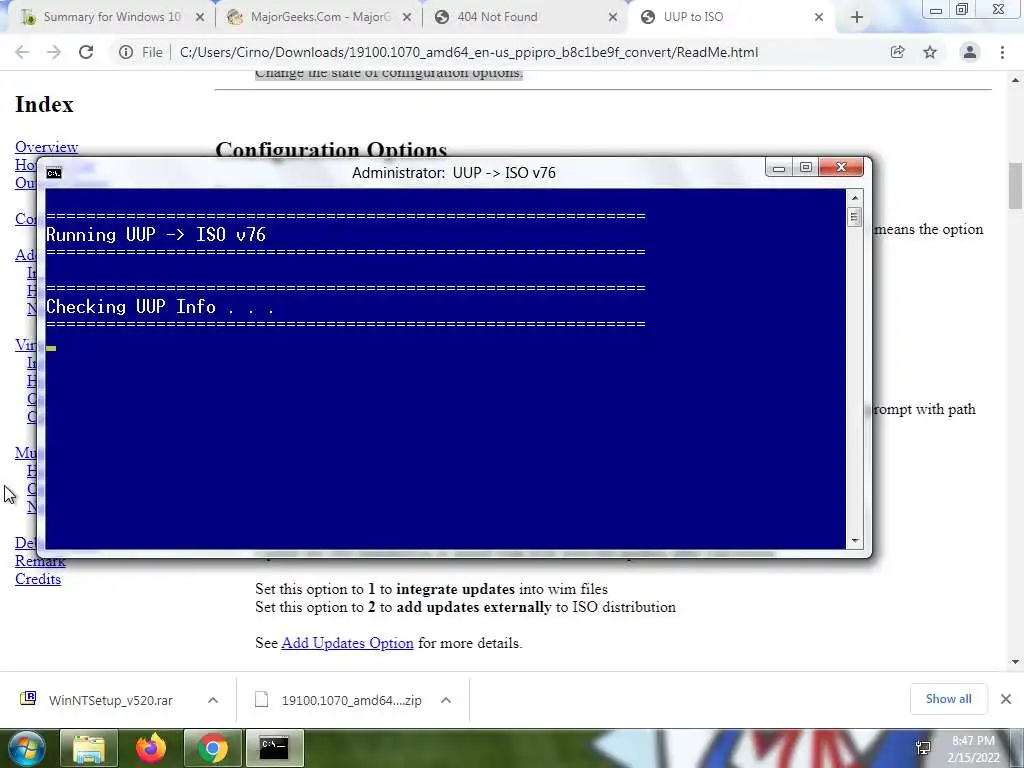Share this page icon
Viewport: 1024px width, 768px height.
click(x=897, y=52)
